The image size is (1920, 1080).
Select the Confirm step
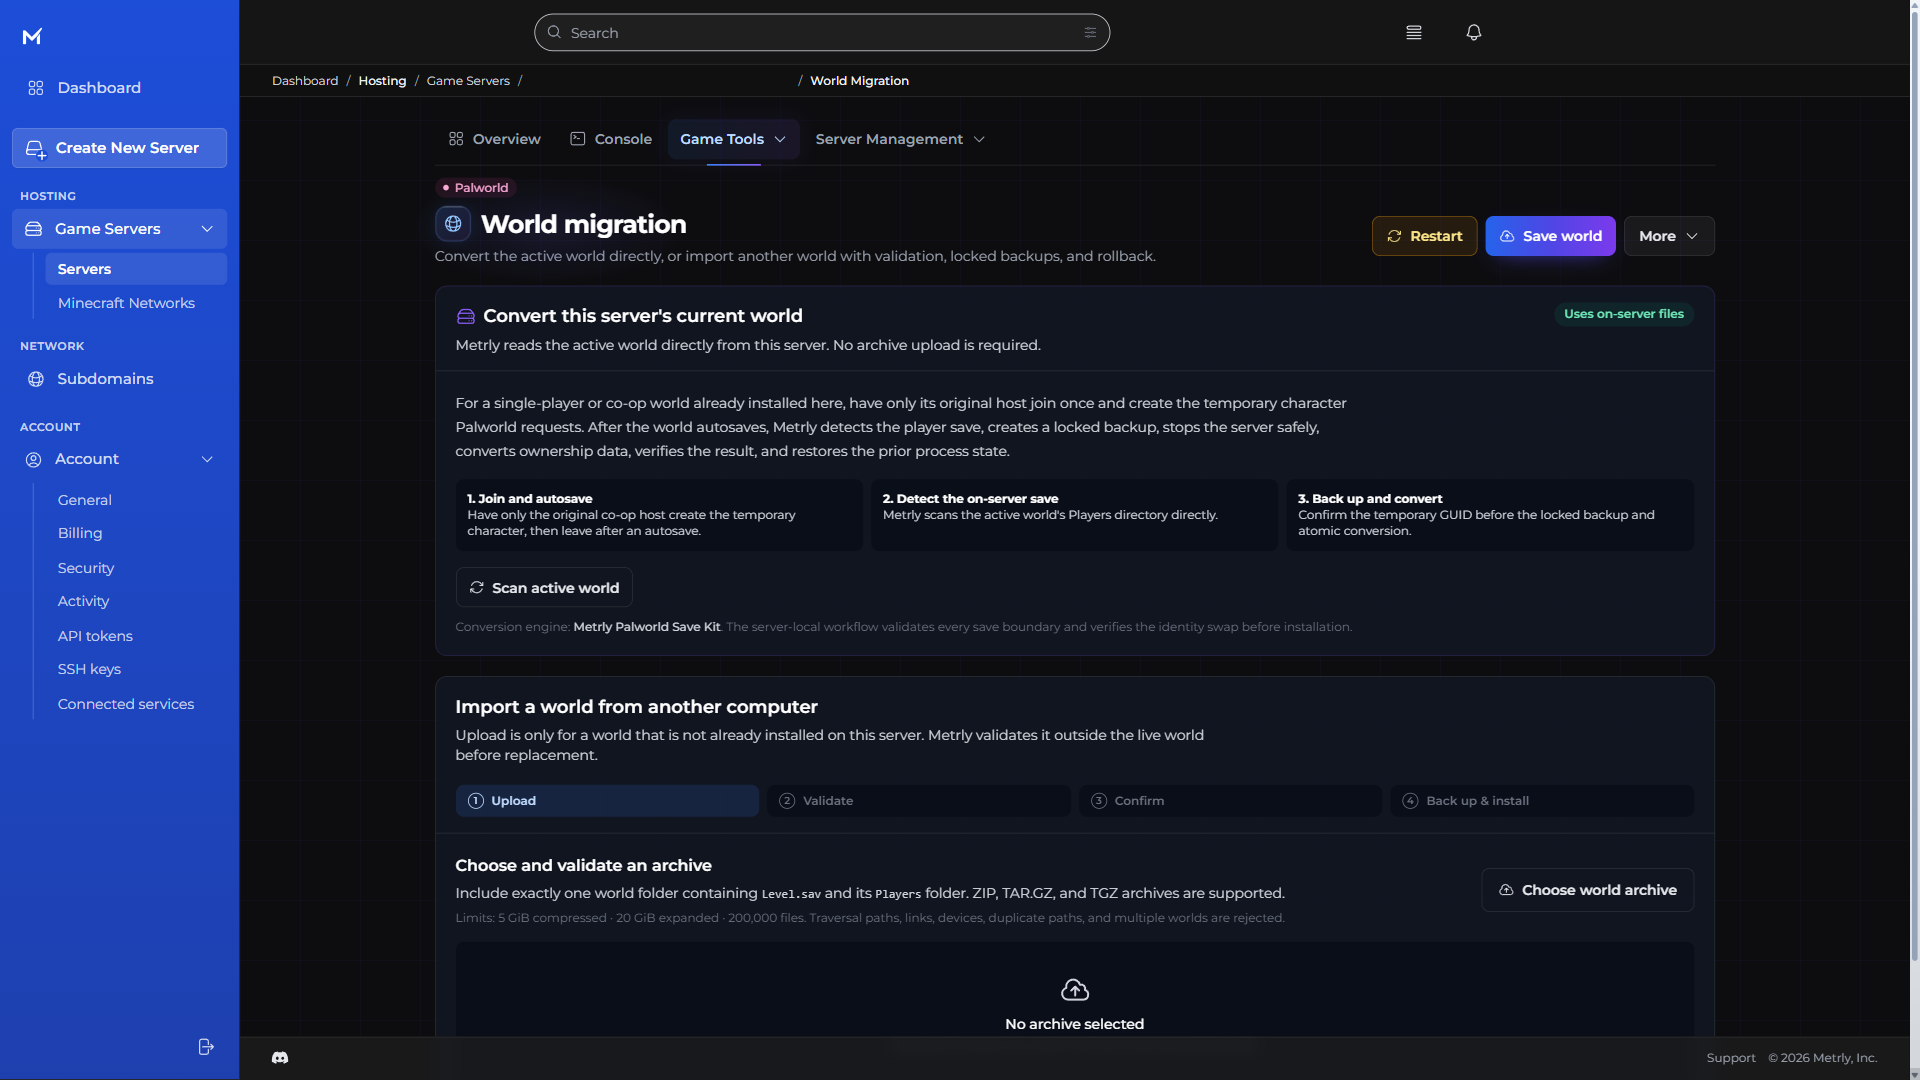1230,801
